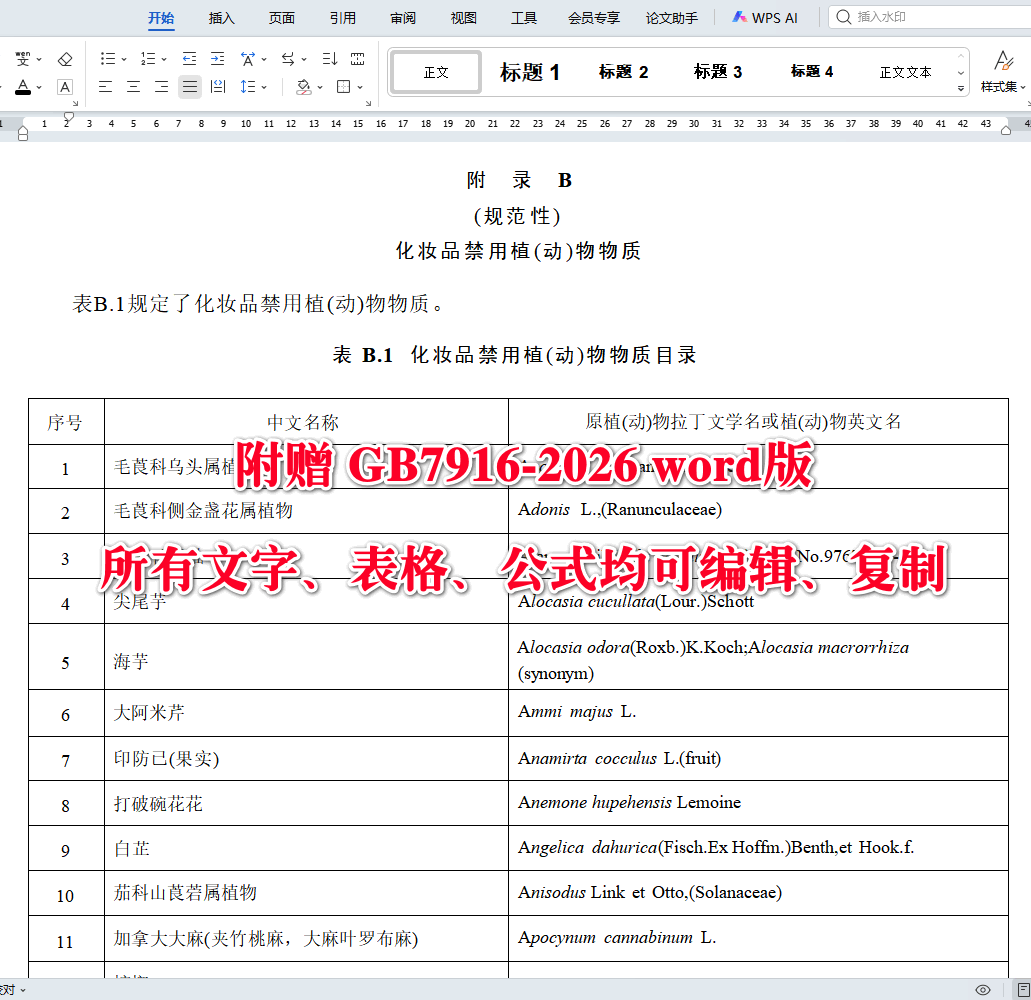Click the WPS AI logo icon

[740, 17]
